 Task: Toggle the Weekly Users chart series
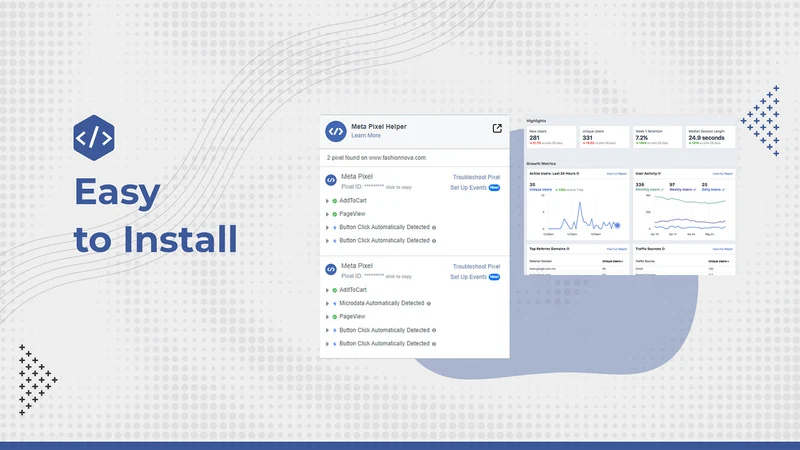(683, 189)
